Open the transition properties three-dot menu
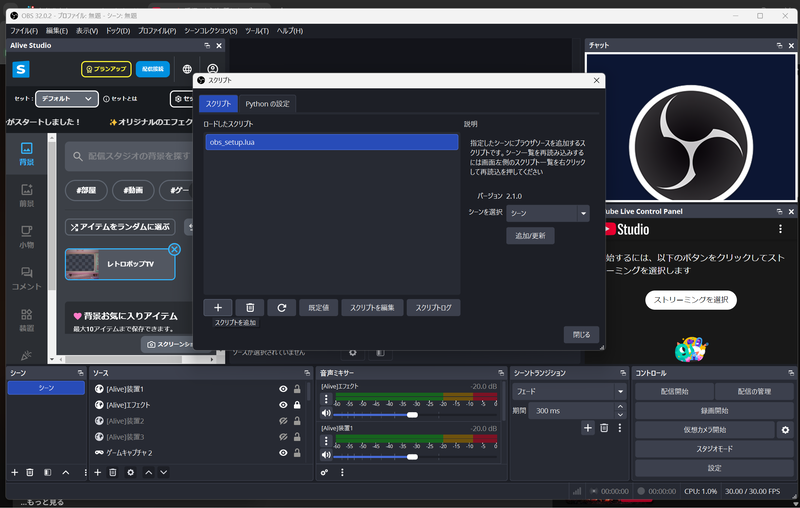This screenshot has height=508, width=800. pyautogui.click(x=620, y=428)
